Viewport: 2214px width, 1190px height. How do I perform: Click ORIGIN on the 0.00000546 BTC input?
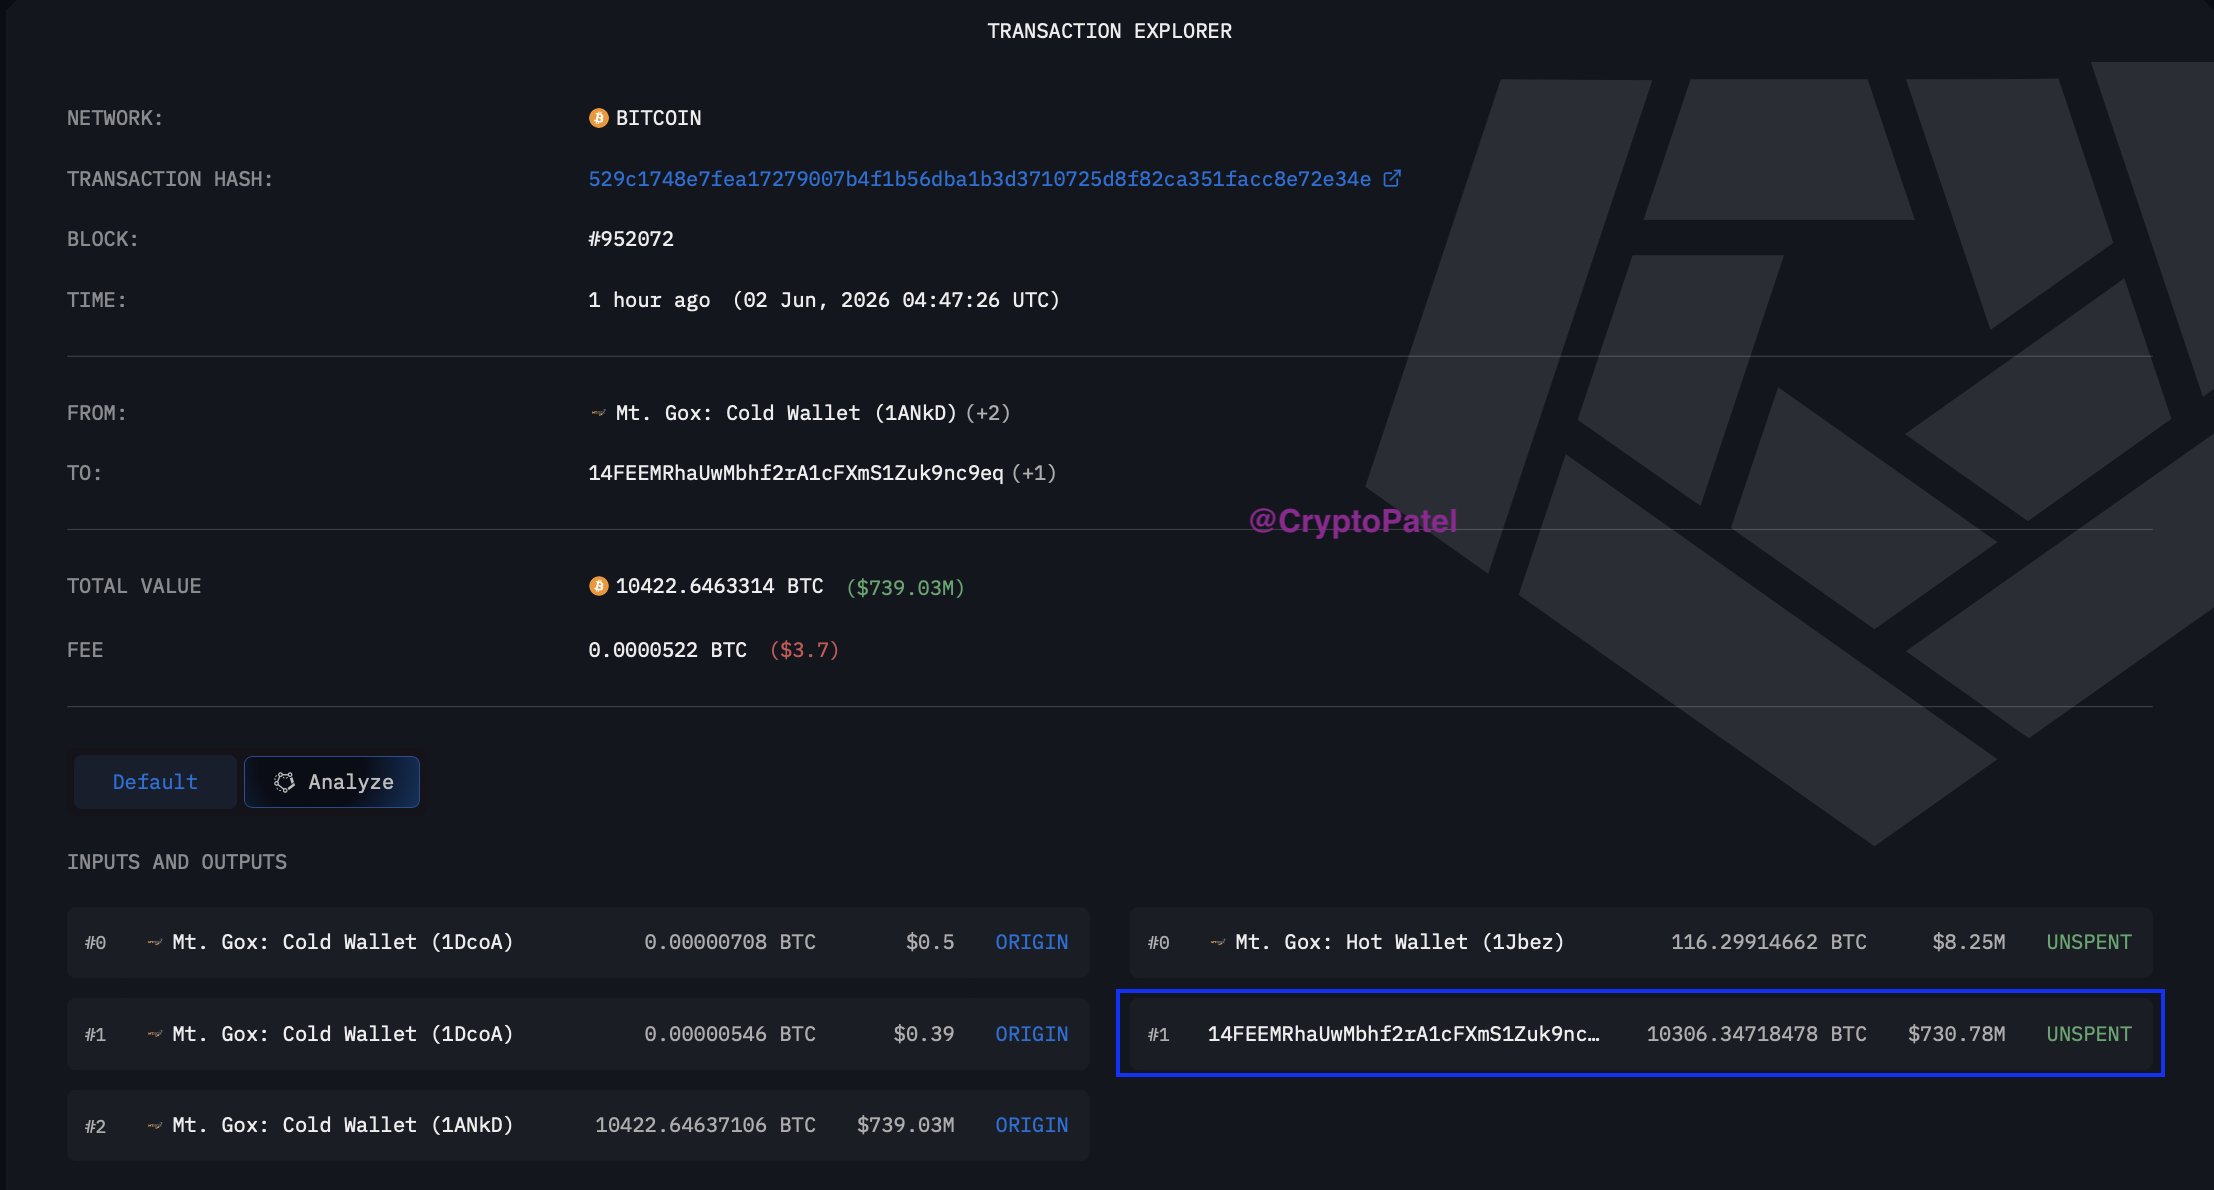click(x=1032, y=1034)
